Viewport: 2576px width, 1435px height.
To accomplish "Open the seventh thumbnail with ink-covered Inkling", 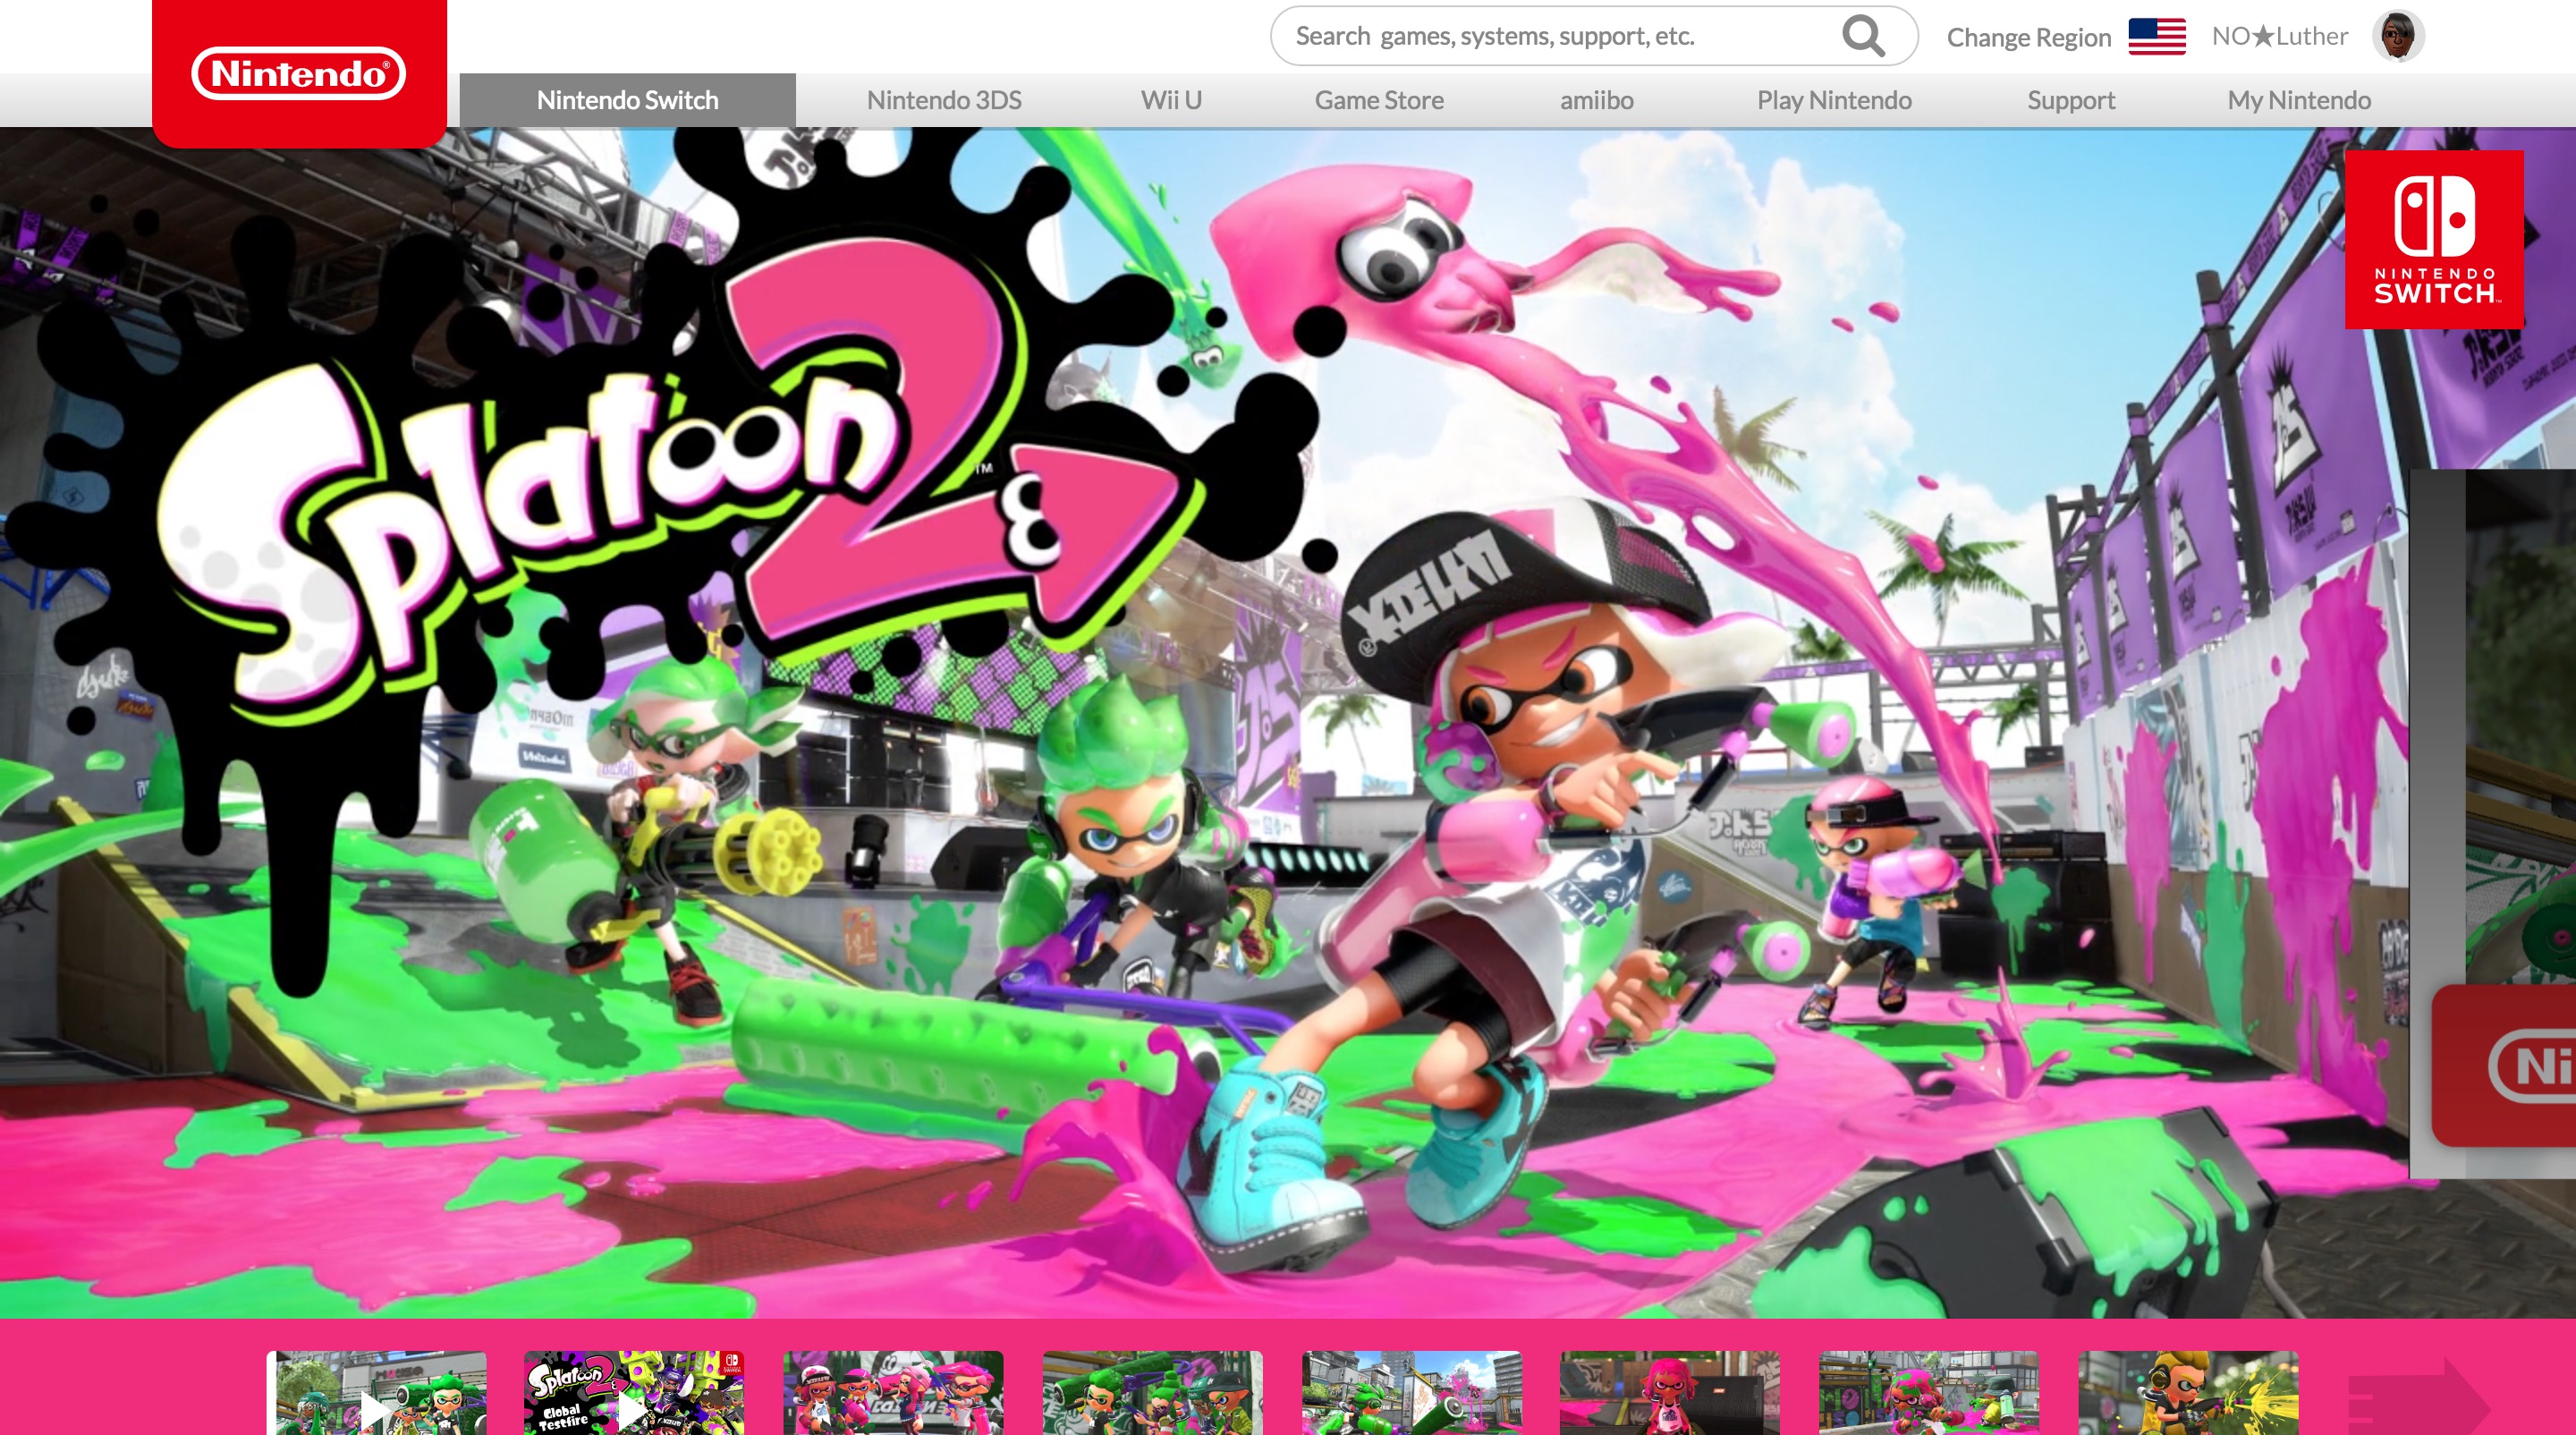I will (x=1928, y=1393).
